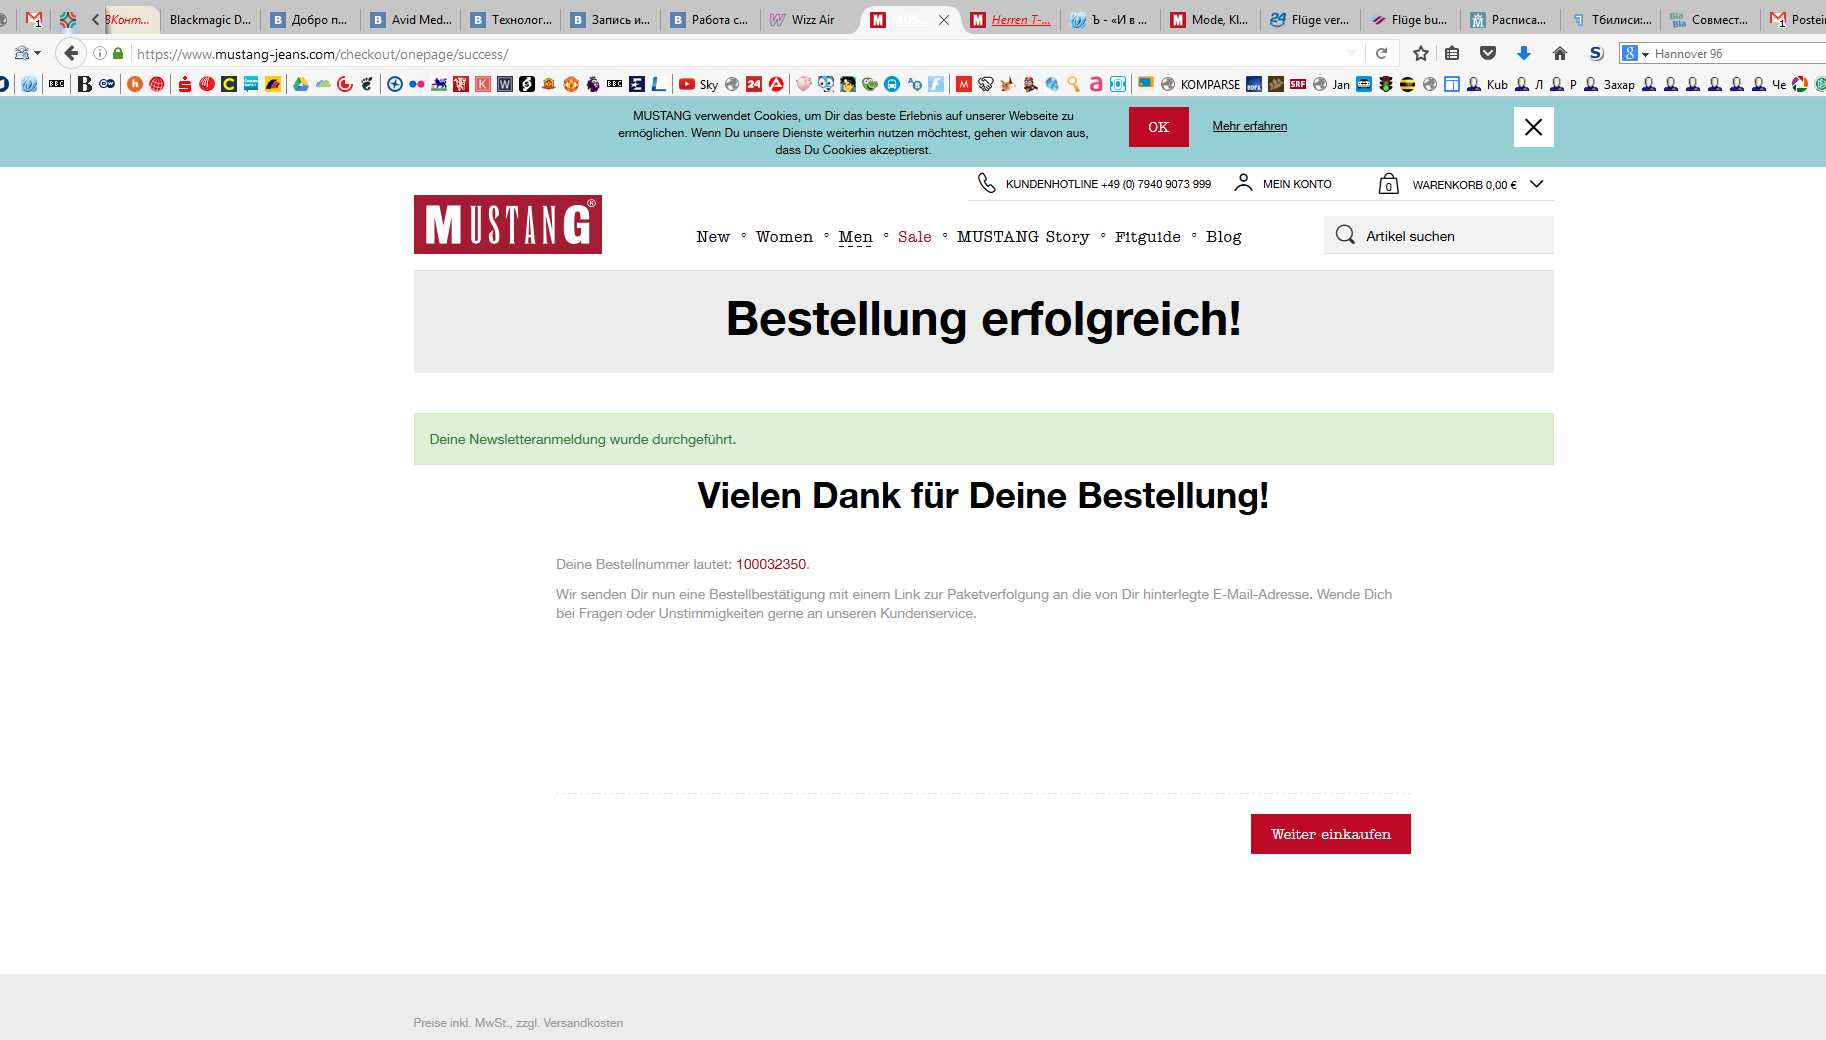Screen dimensions: 1826x1040
Task: Click the browser back arrow button
Action: point(70,53)
